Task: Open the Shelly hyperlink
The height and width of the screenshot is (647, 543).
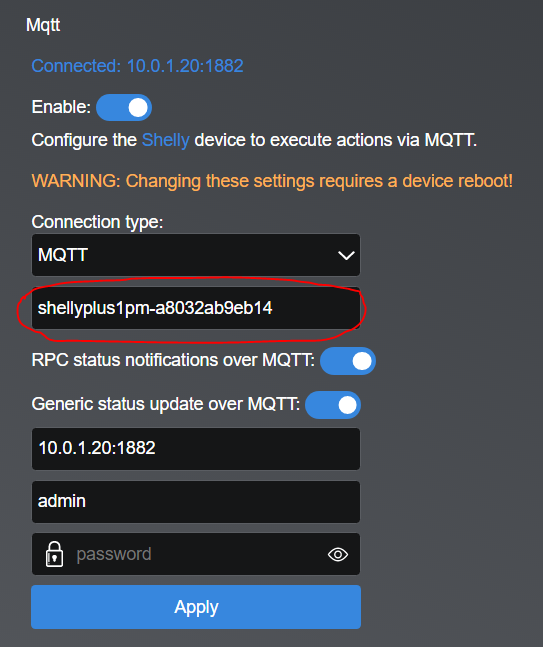Action: pos(165,140)
